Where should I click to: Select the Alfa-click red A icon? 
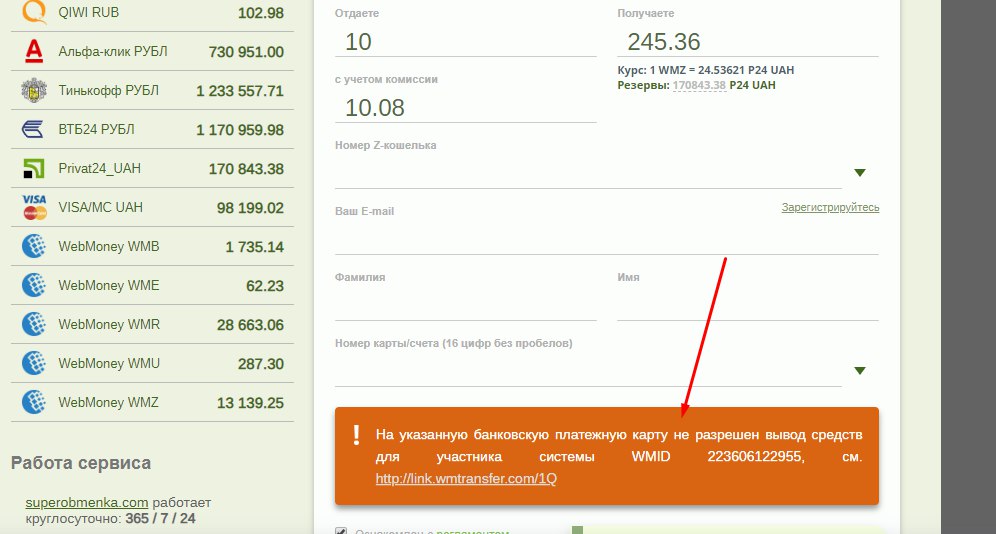[x=34, y=51]
